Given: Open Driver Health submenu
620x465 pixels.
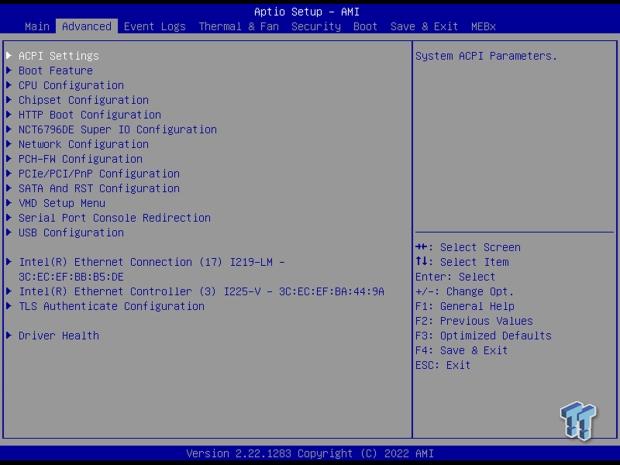Looking at the screenshot, I should [59, 335].
